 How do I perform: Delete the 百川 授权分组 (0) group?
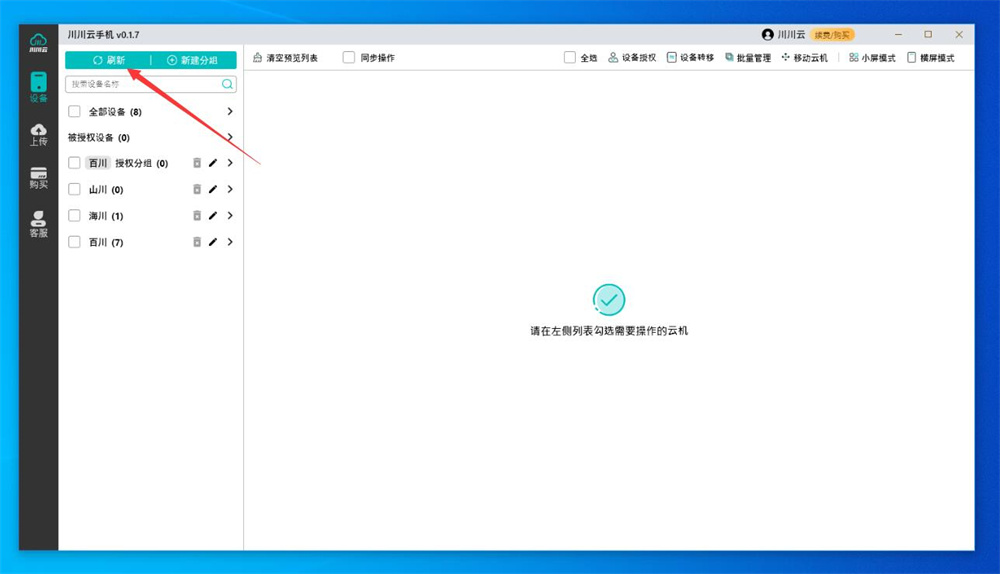point(197,163)
